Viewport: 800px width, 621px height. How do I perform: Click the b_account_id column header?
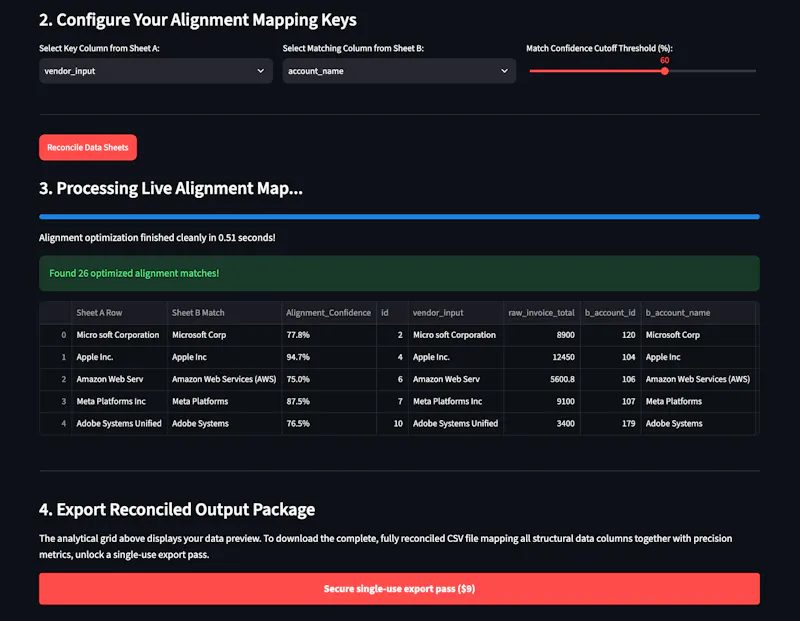tap(610, 313)
